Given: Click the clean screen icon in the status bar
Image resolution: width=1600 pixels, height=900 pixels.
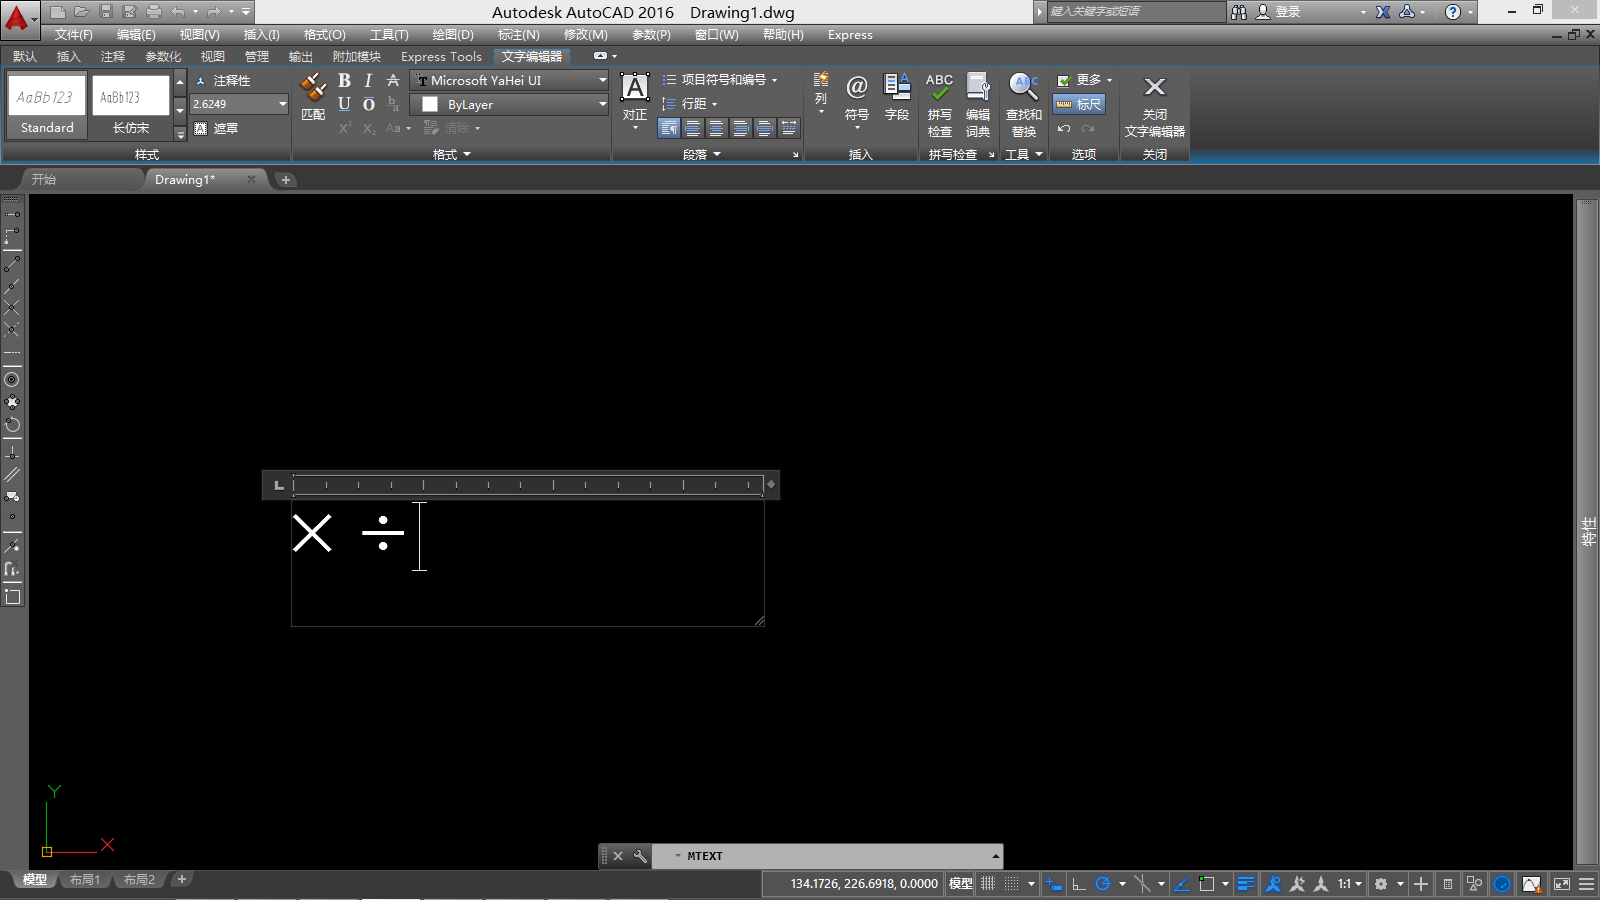Looking at the screenshot, I should pos(1562,884).
